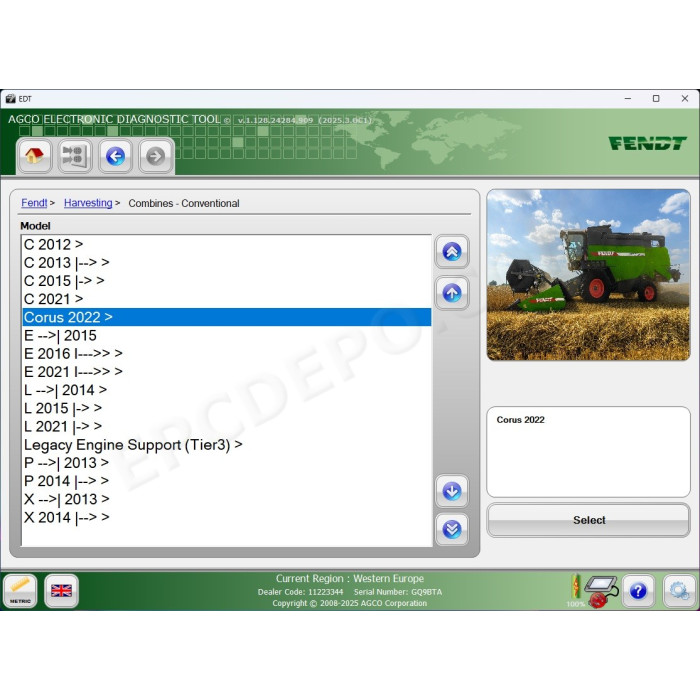The height and width of the screenshot is (700, 700).
Task: Select model E 2016 I--->>
Action: 227,354
